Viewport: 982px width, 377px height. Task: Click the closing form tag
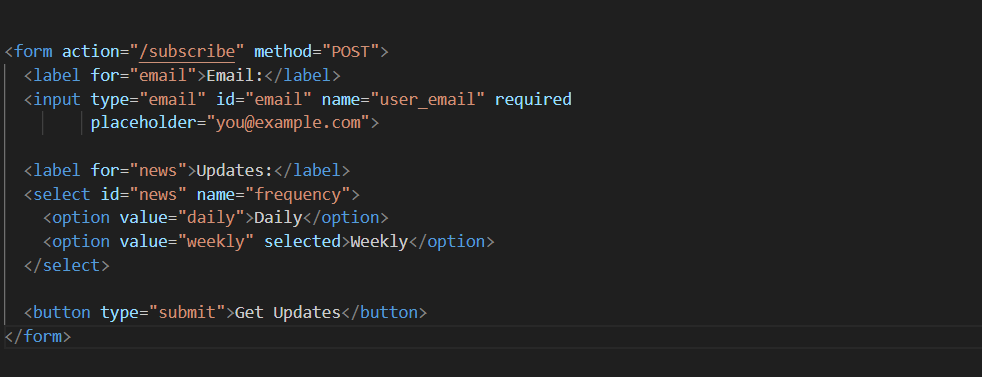coord(38,336)
